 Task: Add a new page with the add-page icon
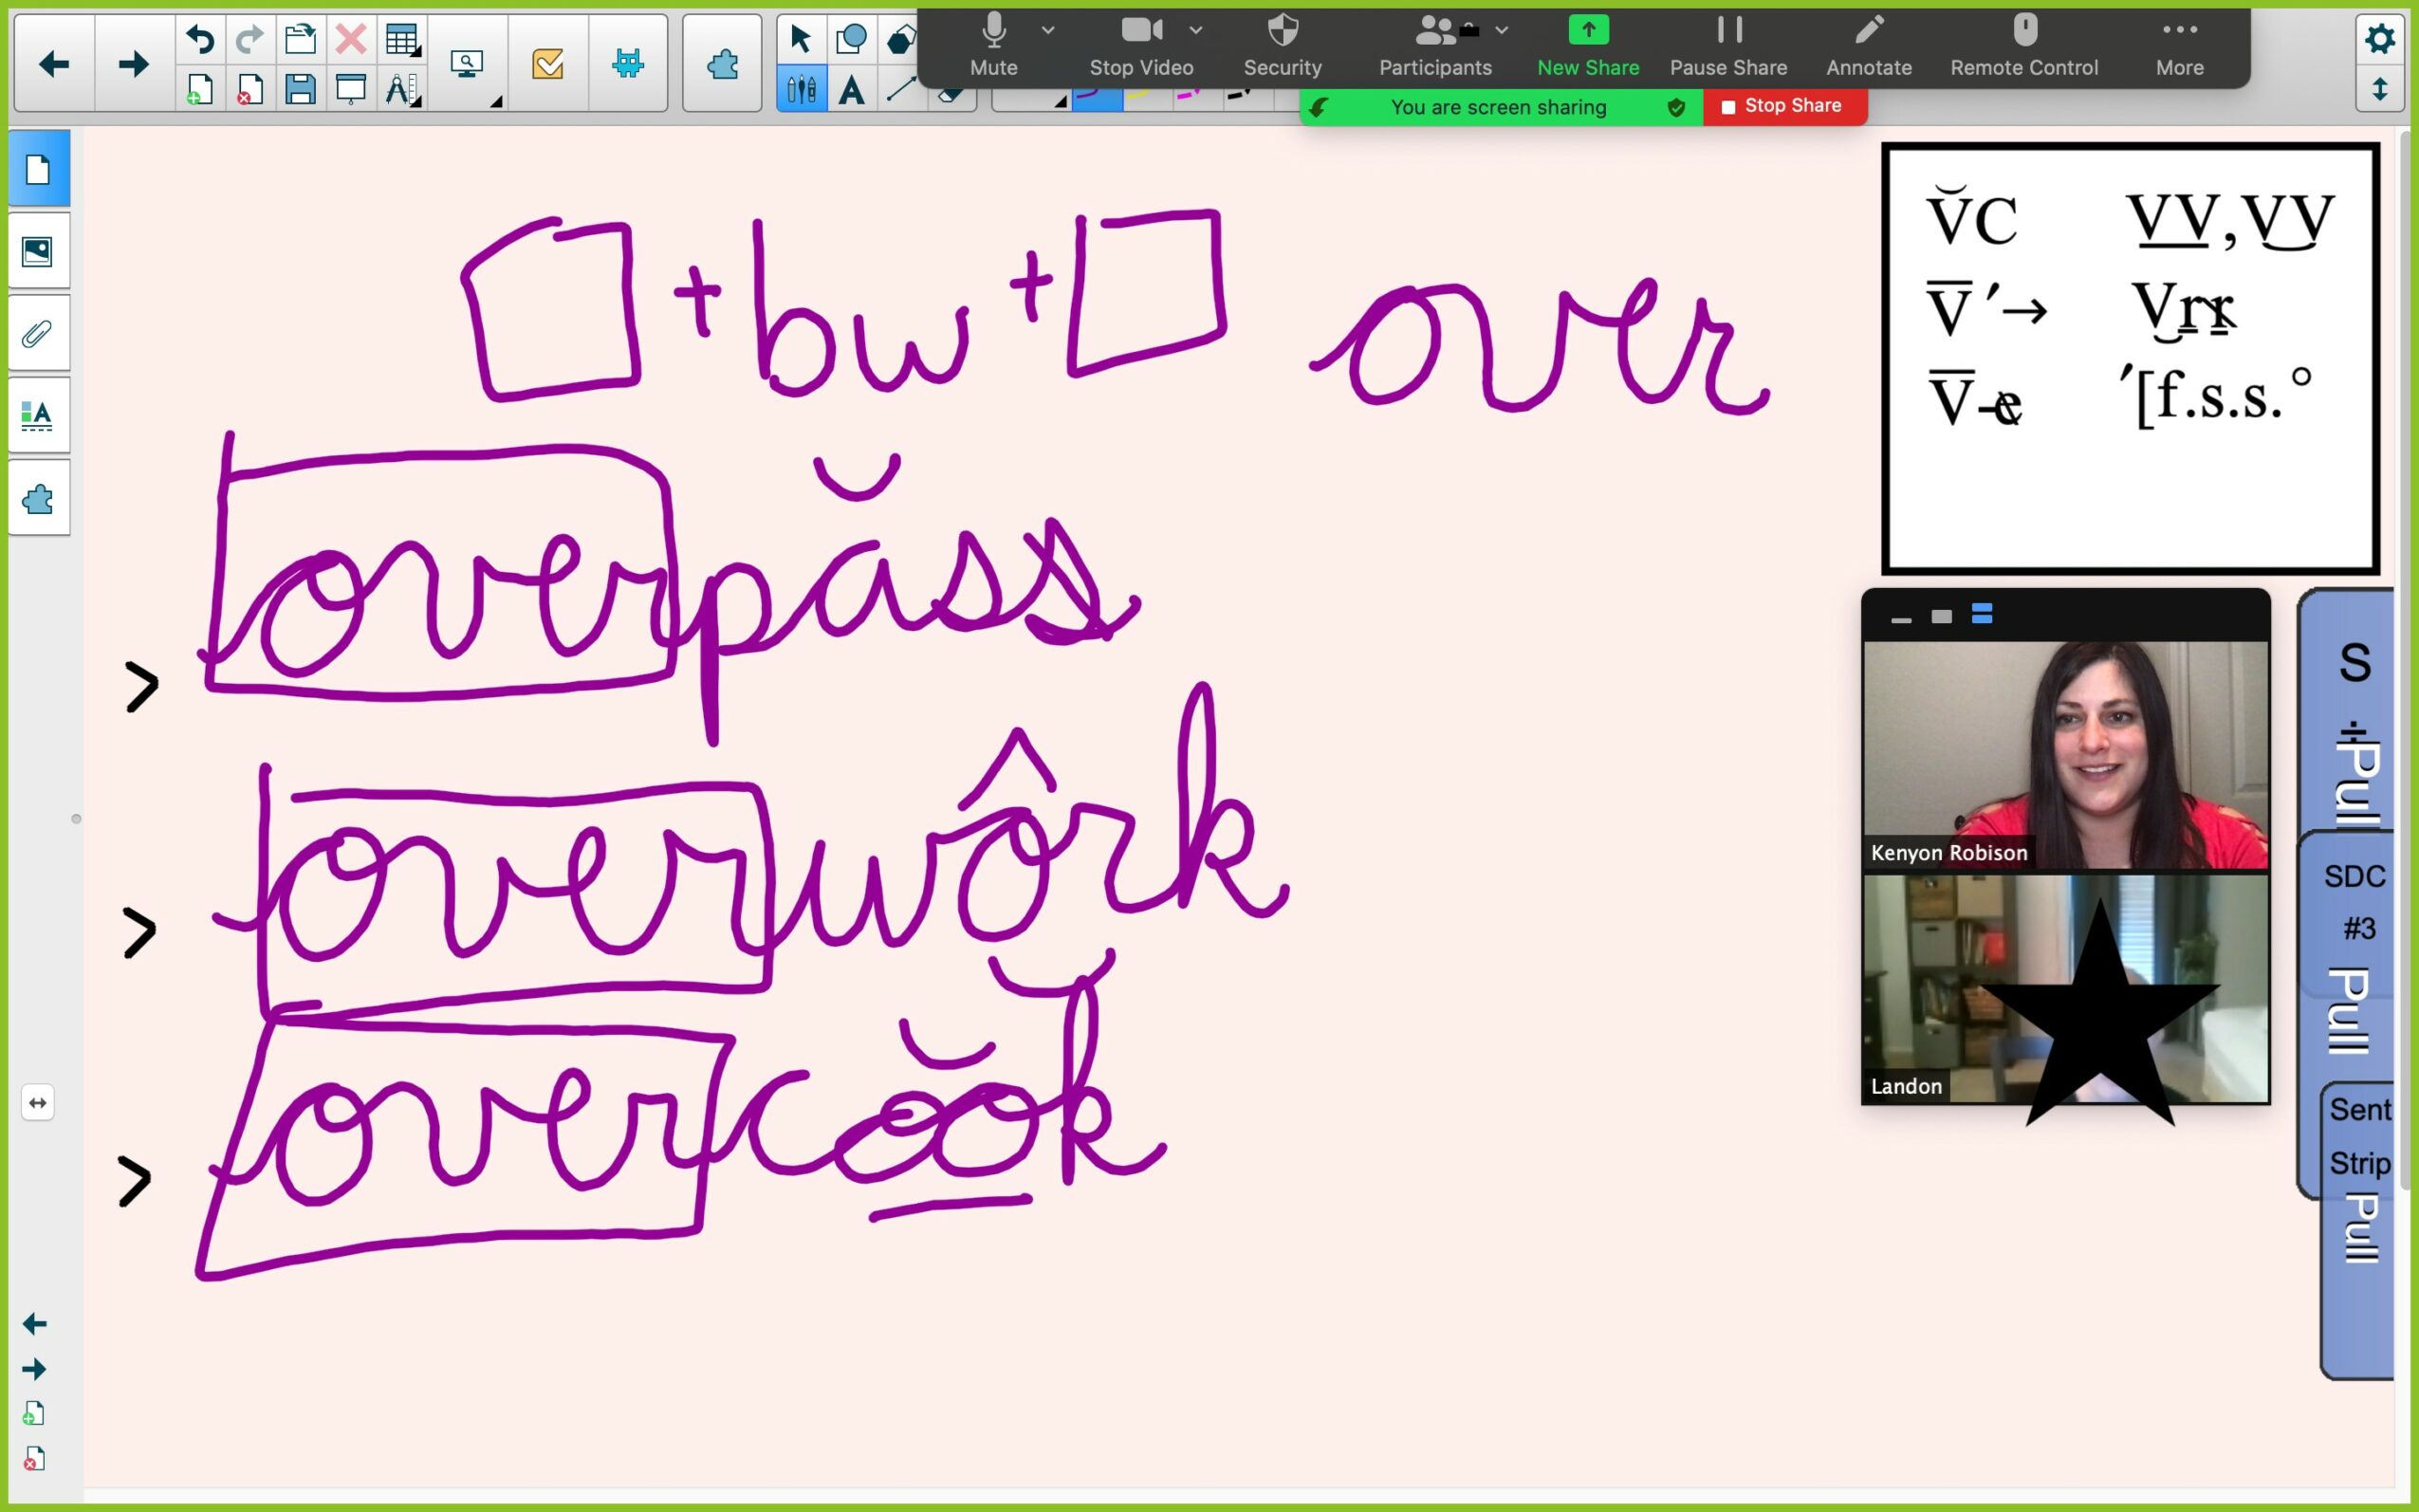coord(199,91)
